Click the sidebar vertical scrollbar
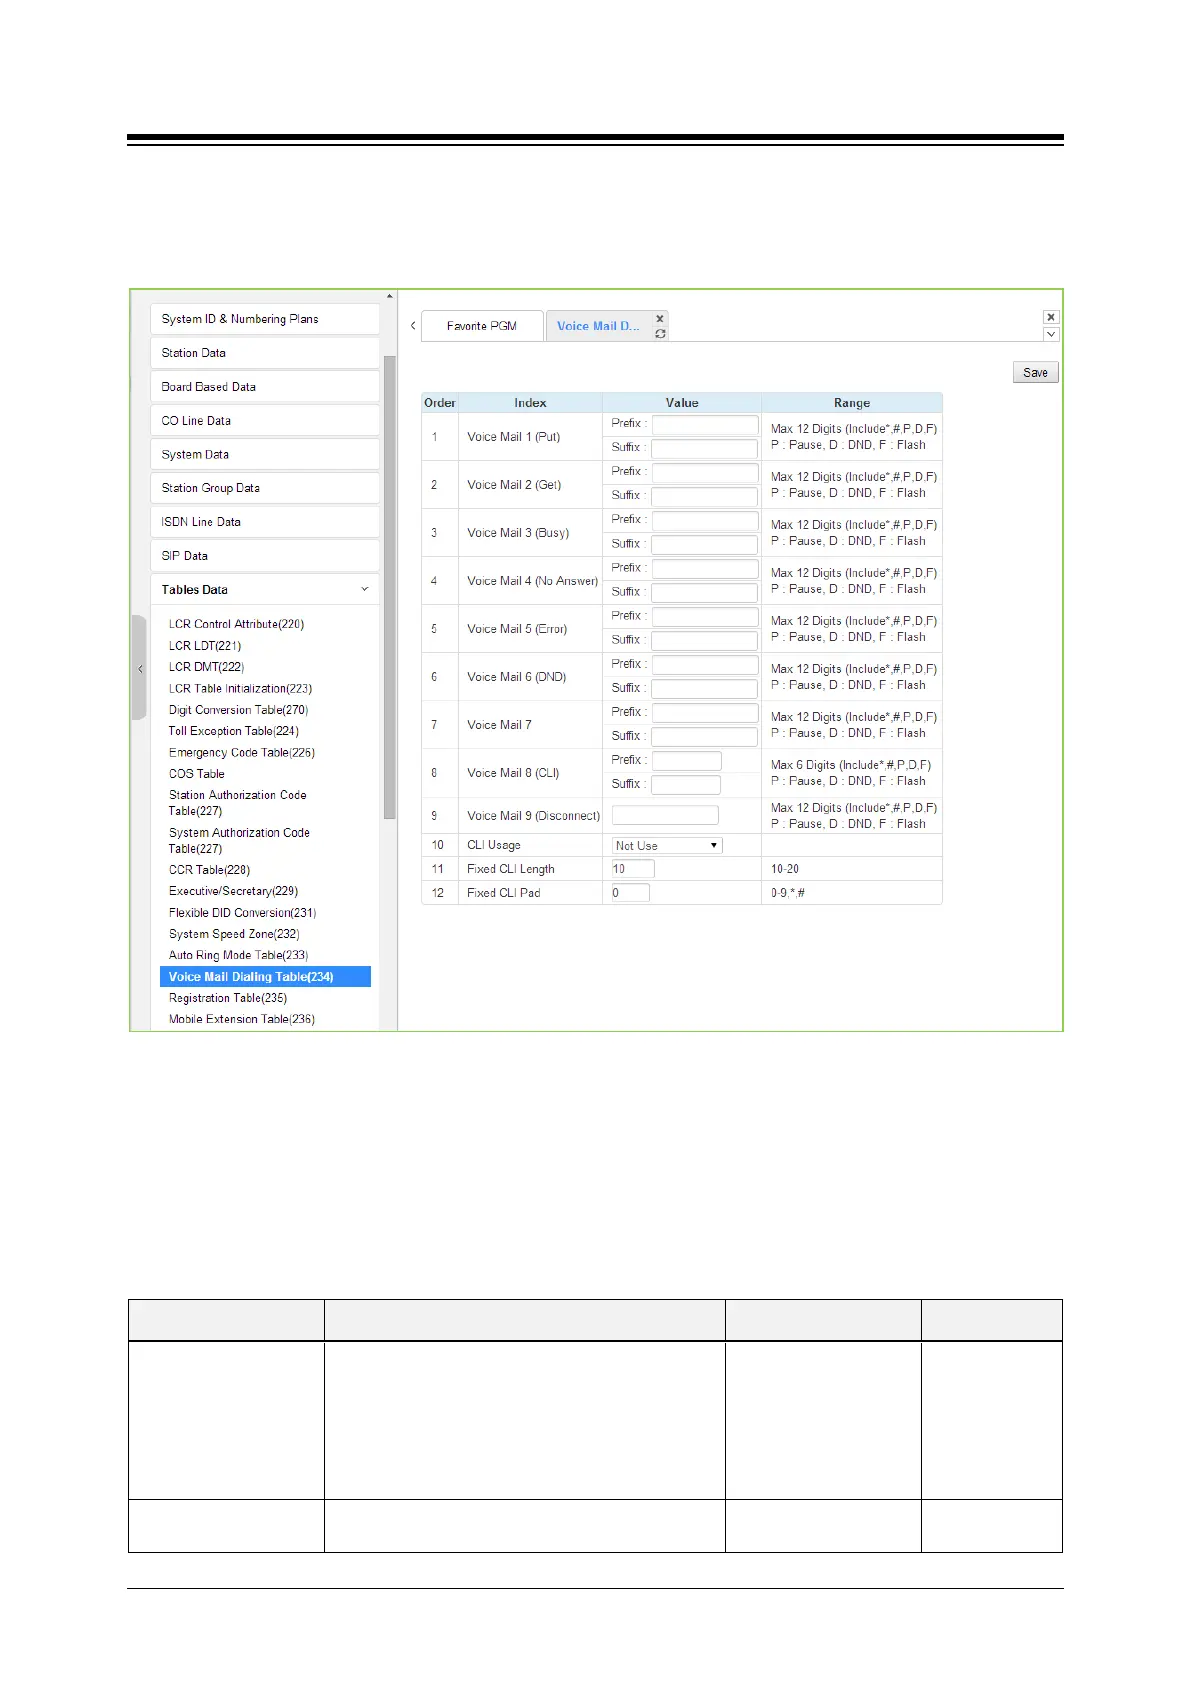The height and width of the screenshot is (1684, 1191). click(x=390, y=588)
